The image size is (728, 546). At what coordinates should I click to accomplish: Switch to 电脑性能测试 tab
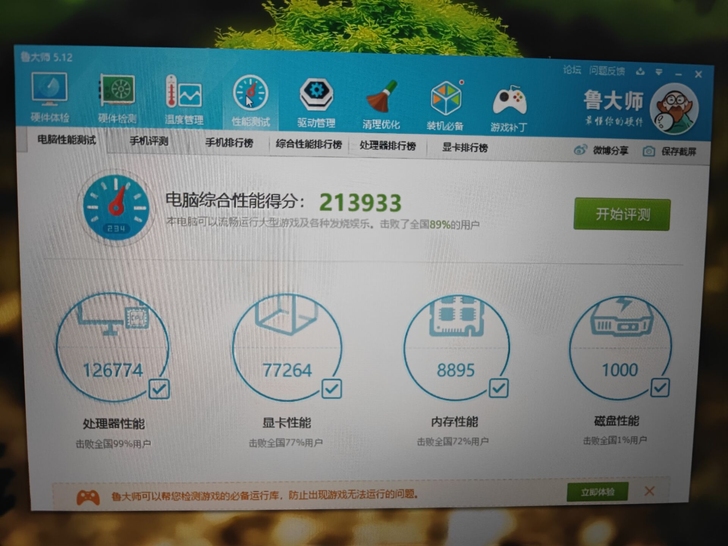66,140
